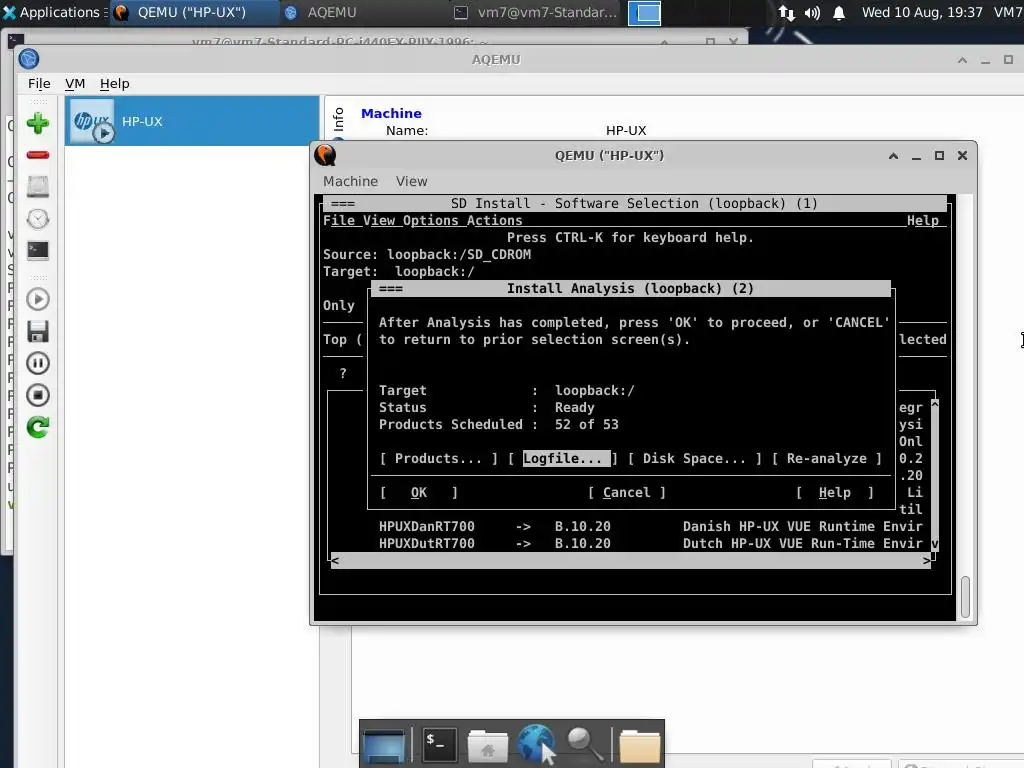
Task: Click the green plus Add VM icon
Action: click(x=38, y=123)
